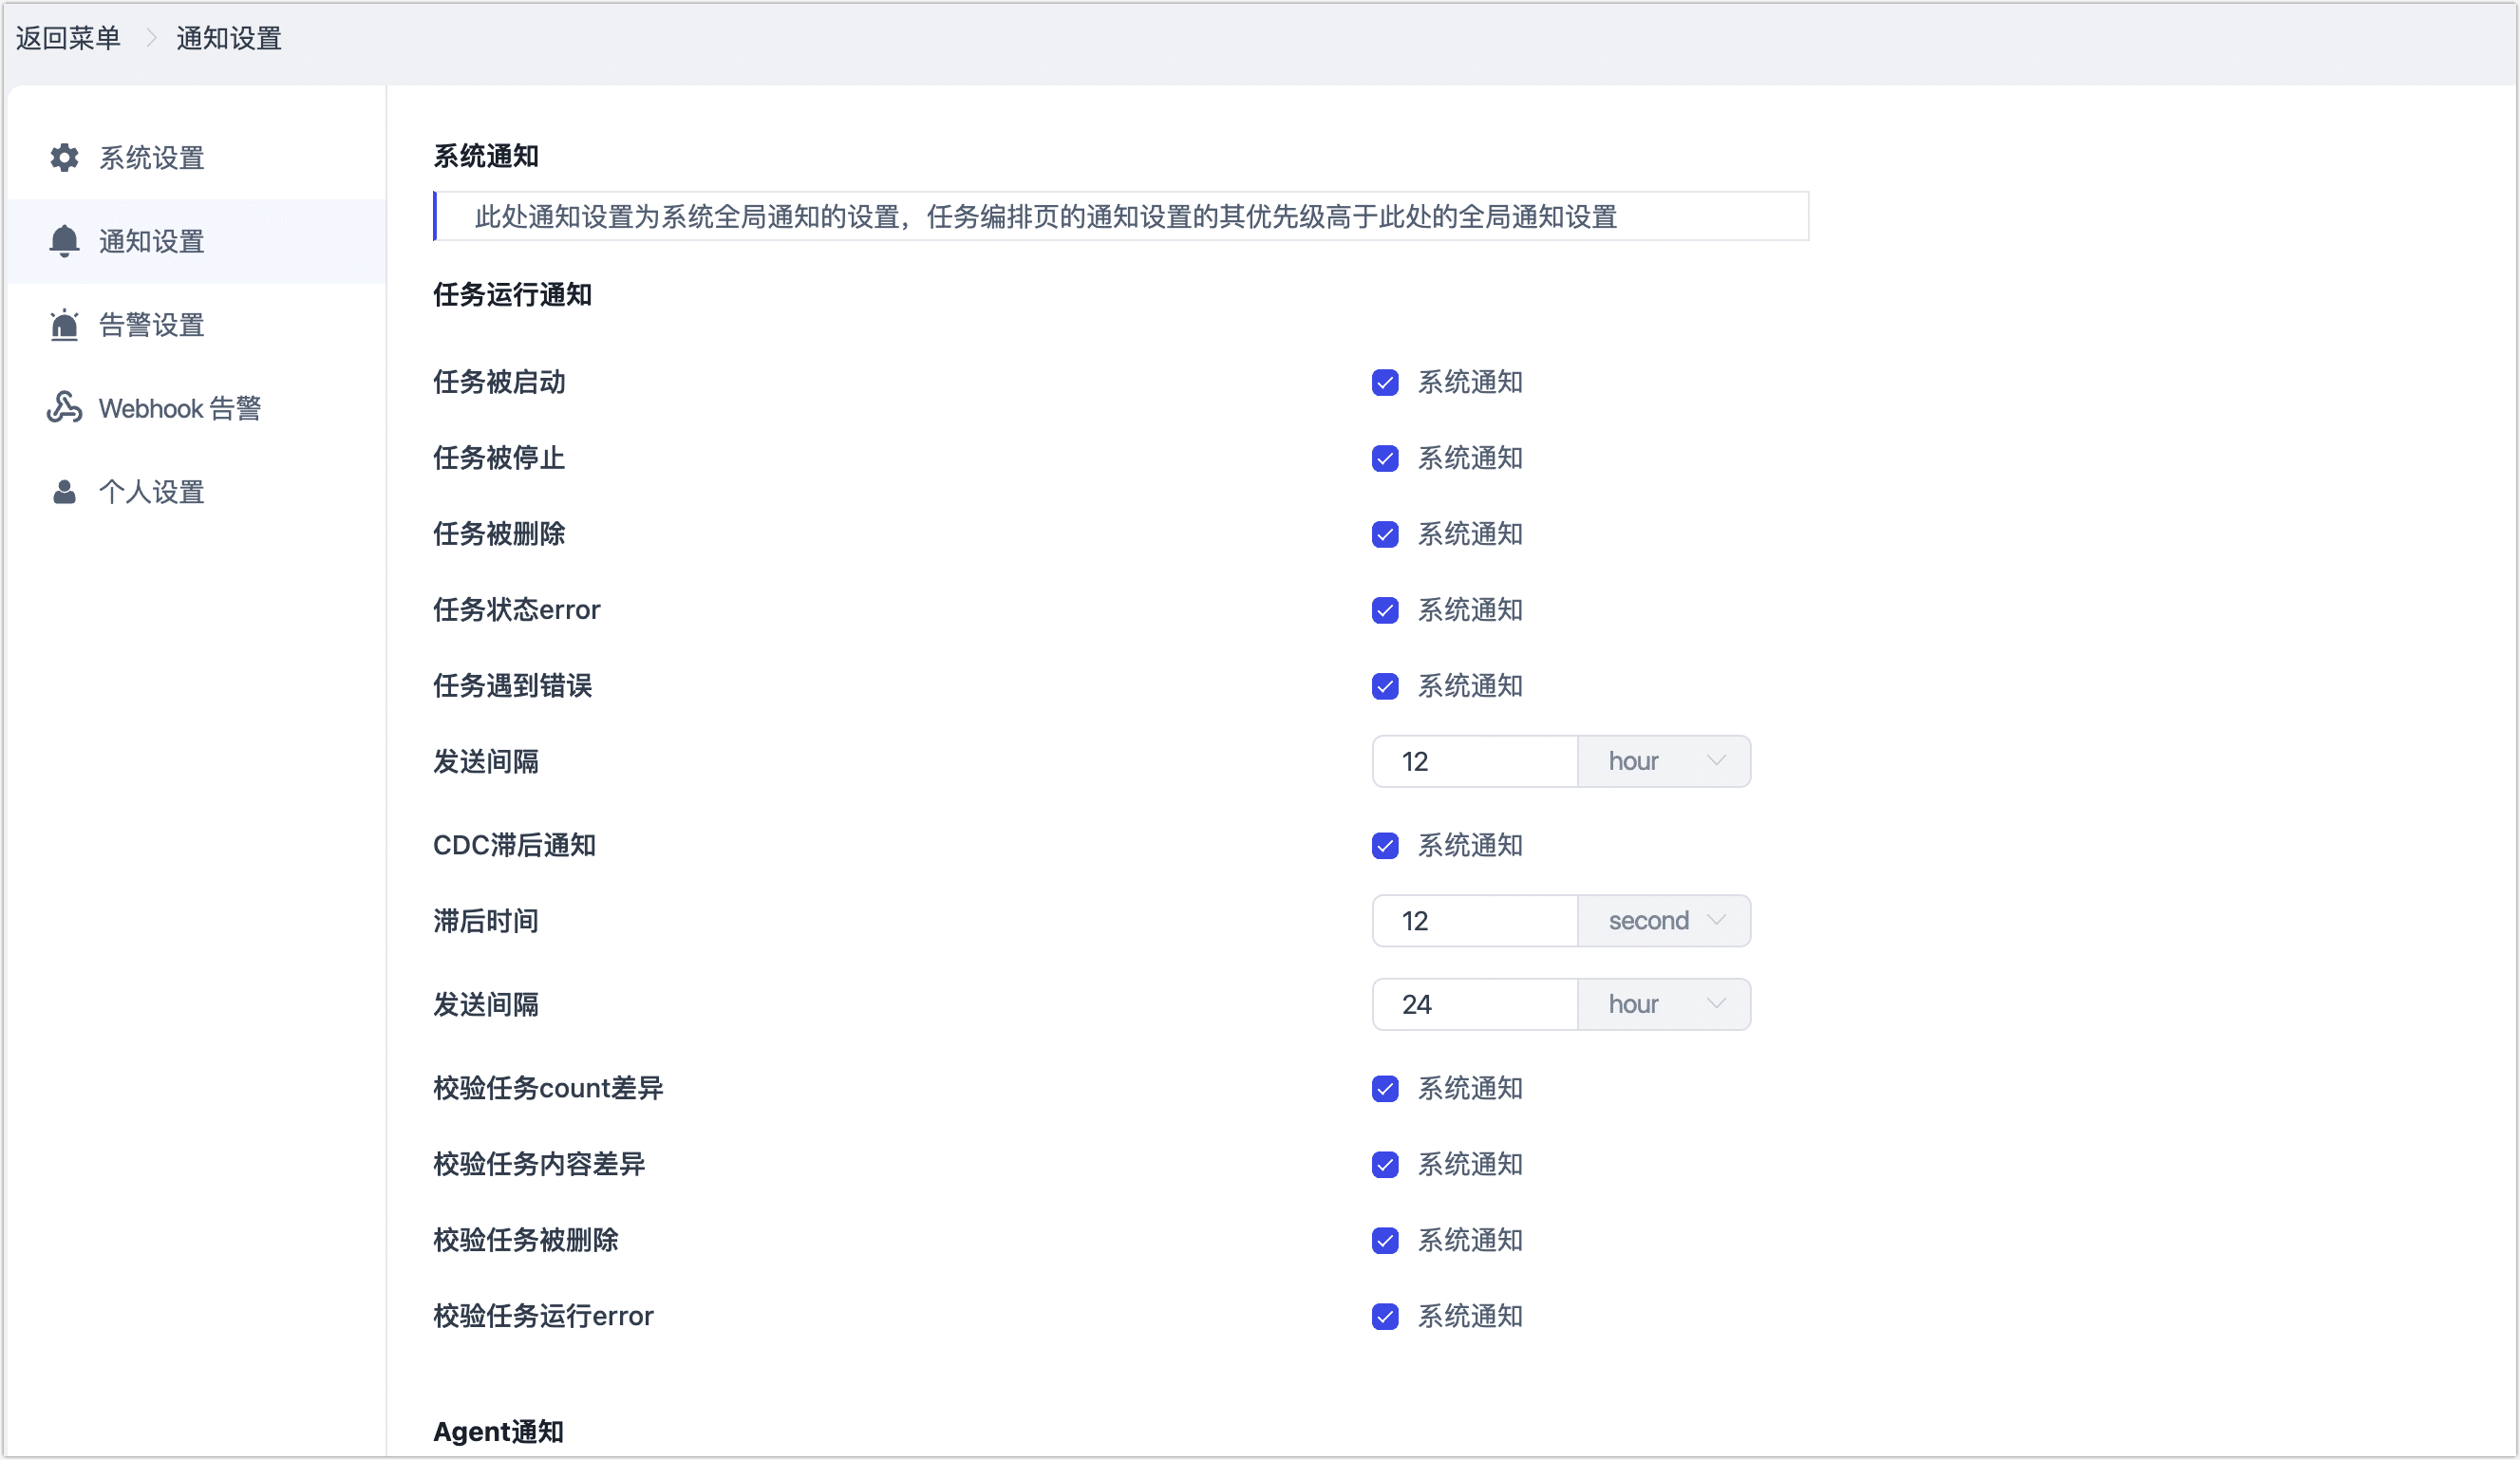This screenshot has height=1460, width=2520.
Task: Open the hour dropdown beside value 24
Action: pyautogui.click(x=1664, y=1005)
